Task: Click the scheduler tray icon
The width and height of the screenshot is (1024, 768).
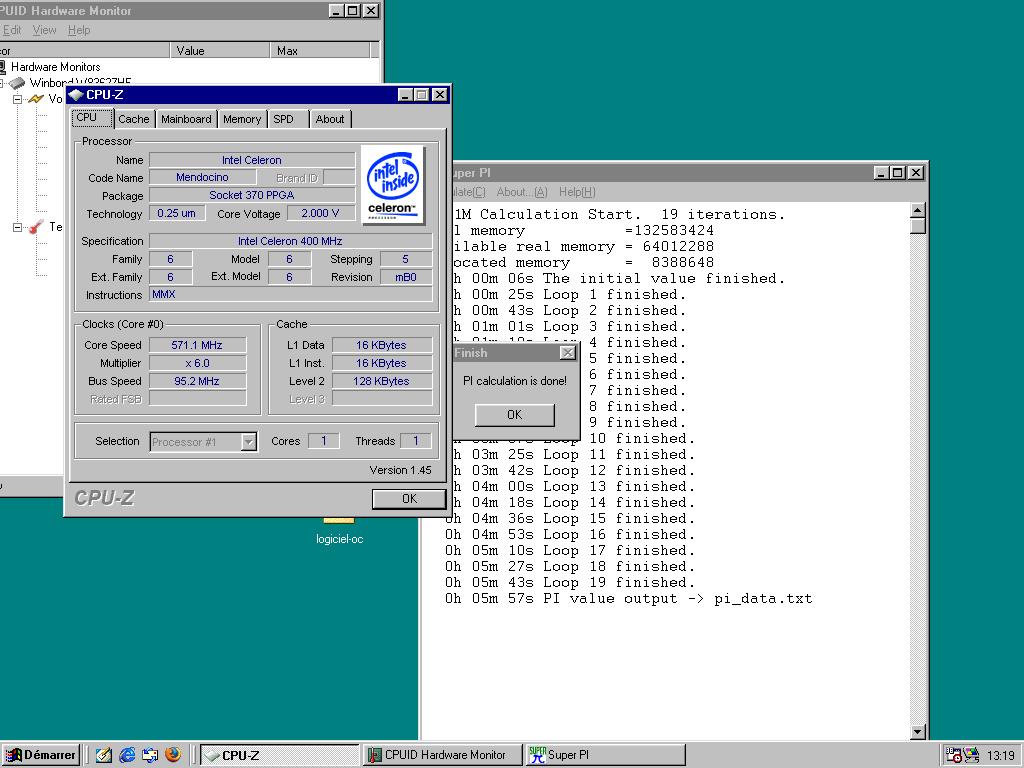Action: [953, 756]
